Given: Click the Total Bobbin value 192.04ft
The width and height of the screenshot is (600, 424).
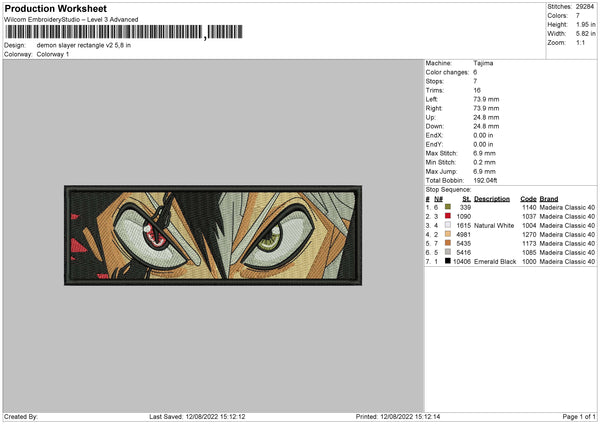Looking at the screenshot, I should point(485,181).
